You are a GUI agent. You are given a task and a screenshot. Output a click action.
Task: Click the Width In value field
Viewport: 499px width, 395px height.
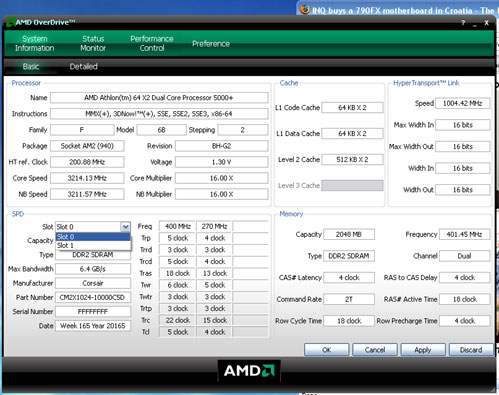tap(463, 168)
